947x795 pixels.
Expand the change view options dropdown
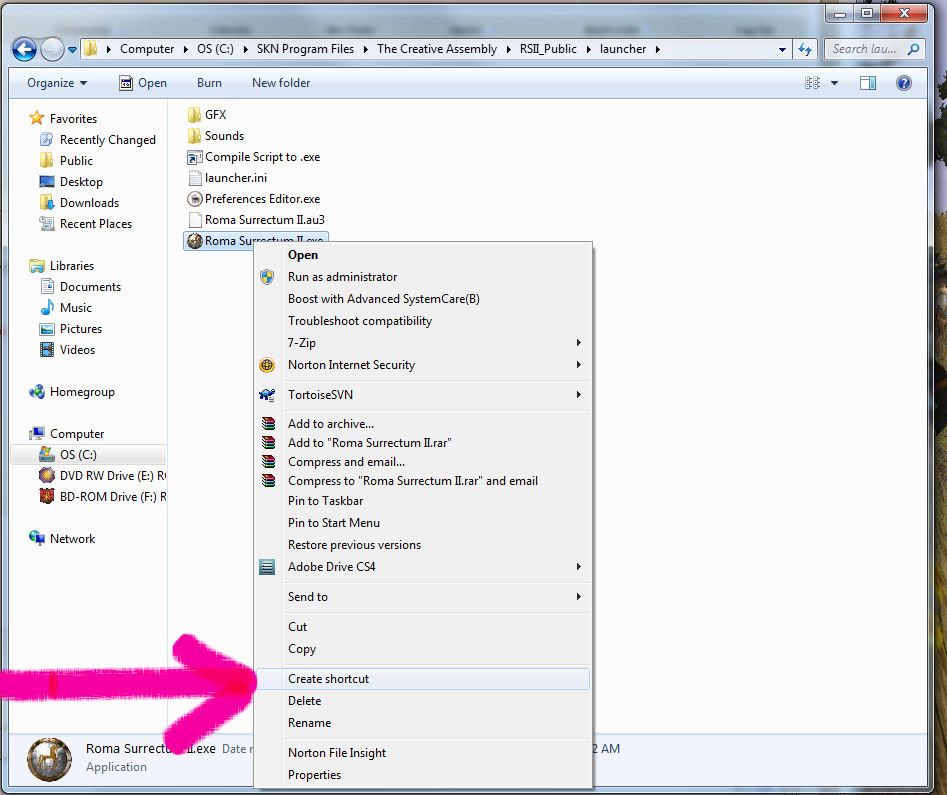click(x=834, y=83)
